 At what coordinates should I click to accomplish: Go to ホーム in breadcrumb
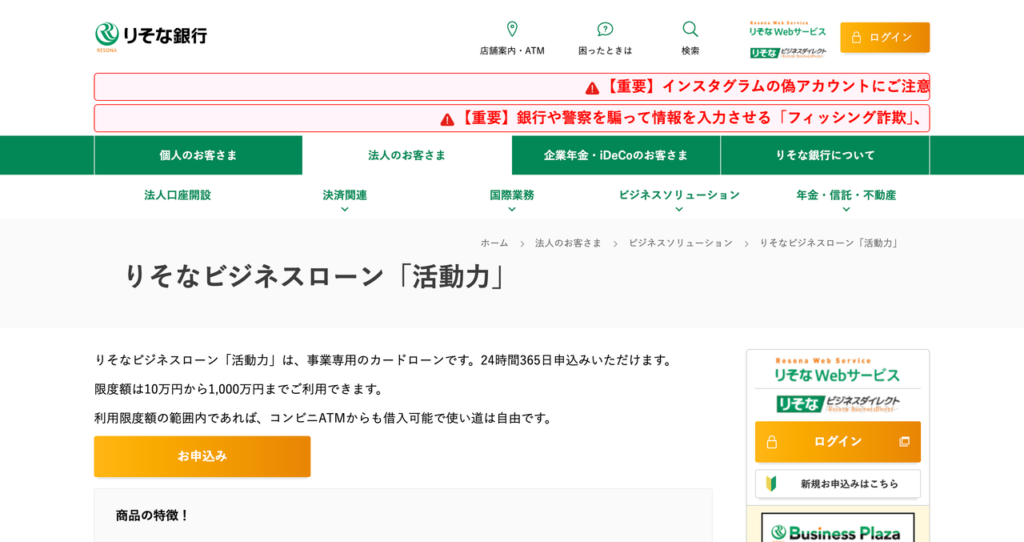(x=494, y=243)
